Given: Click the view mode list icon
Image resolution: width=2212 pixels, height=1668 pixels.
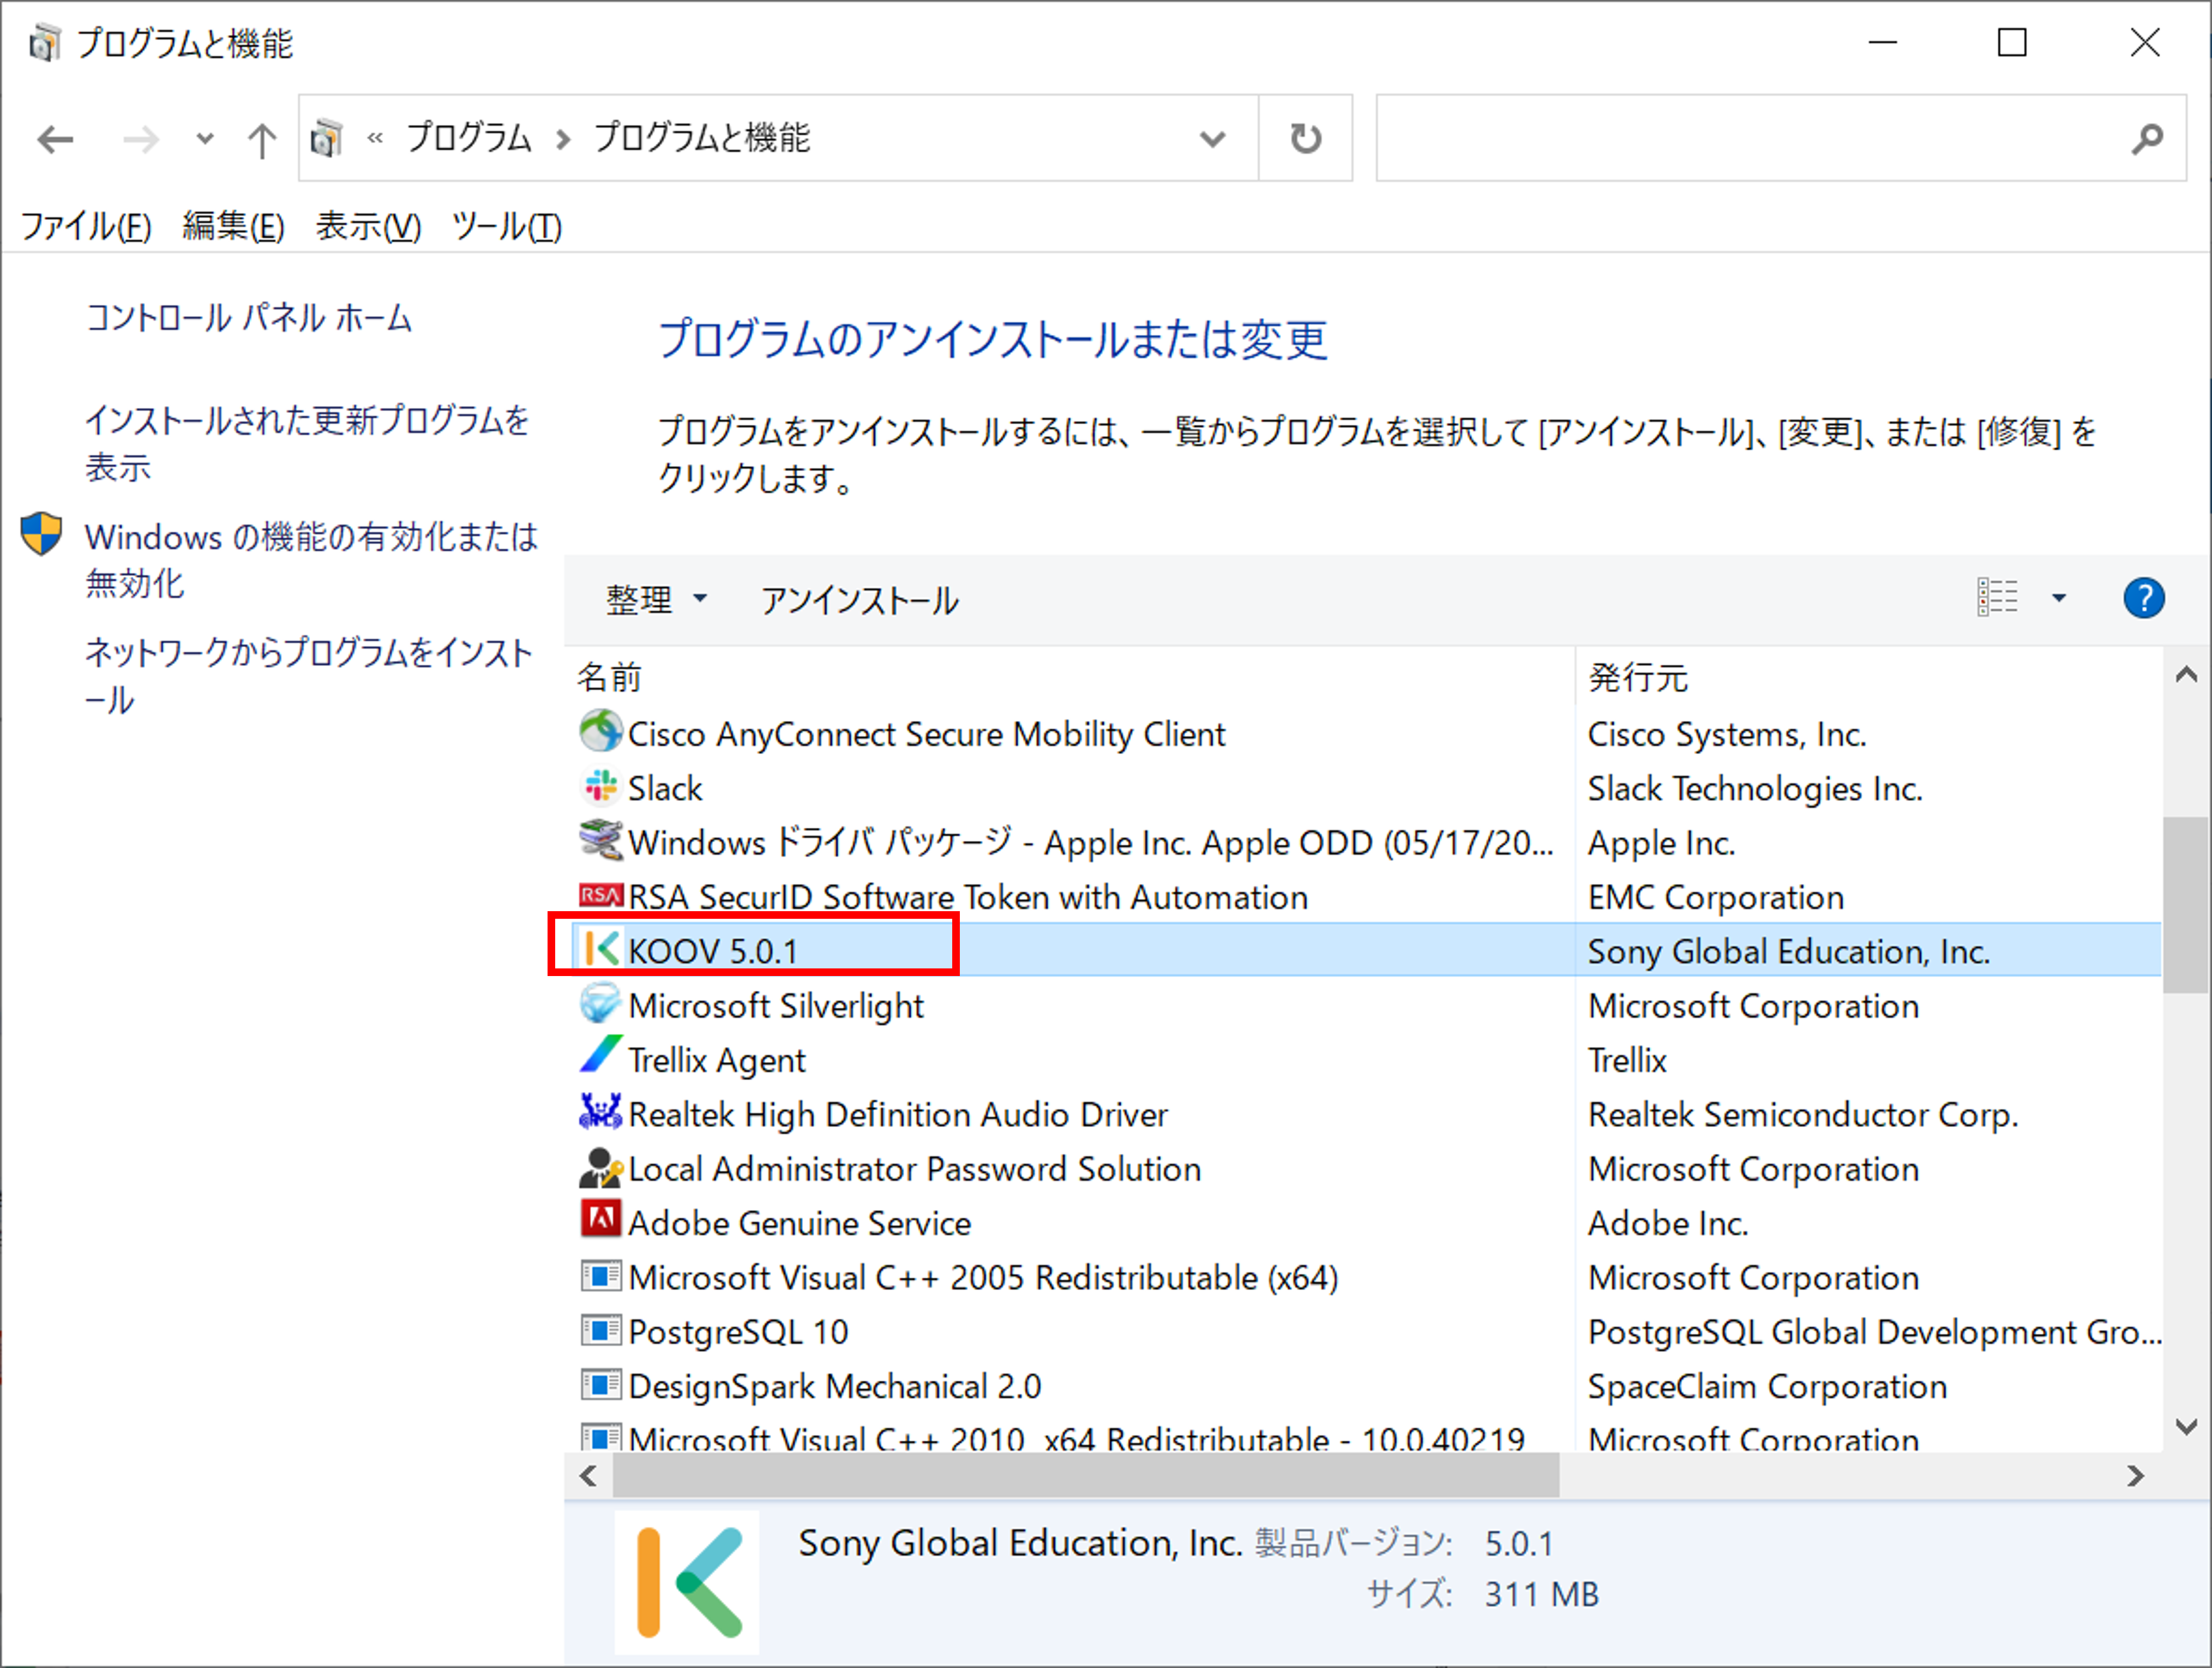Looking at the screenshot, I should click(x=1997, y=598).
